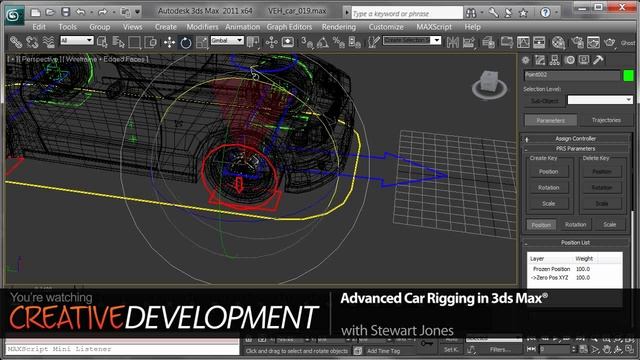Click Create Key Scale button
Image resolution: width=640 pixels, height=360 pixels.
pos(549,204)
